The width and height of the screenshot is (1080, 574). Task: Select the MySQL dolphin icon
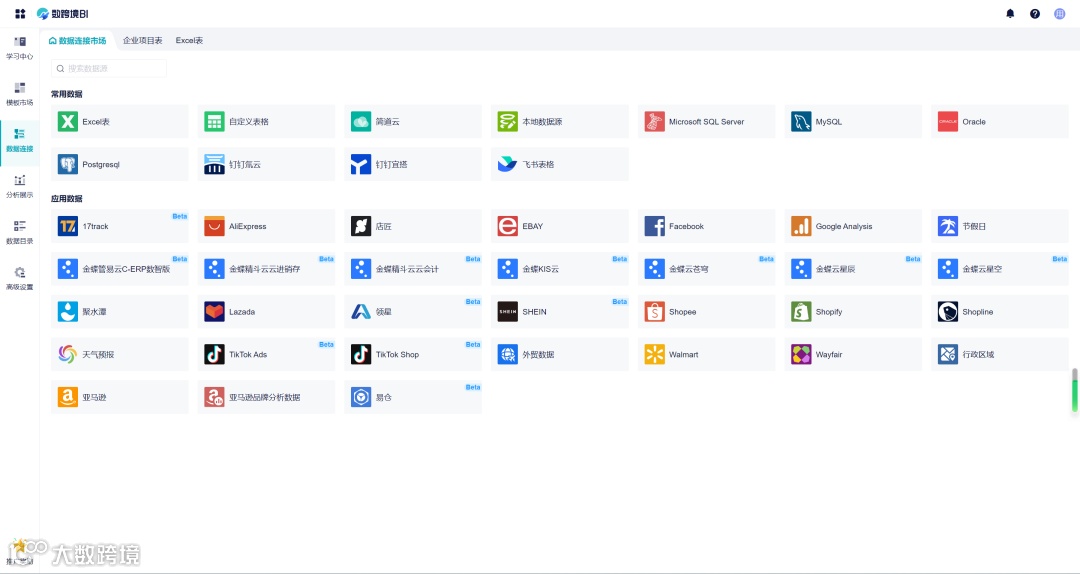[801, 121]
